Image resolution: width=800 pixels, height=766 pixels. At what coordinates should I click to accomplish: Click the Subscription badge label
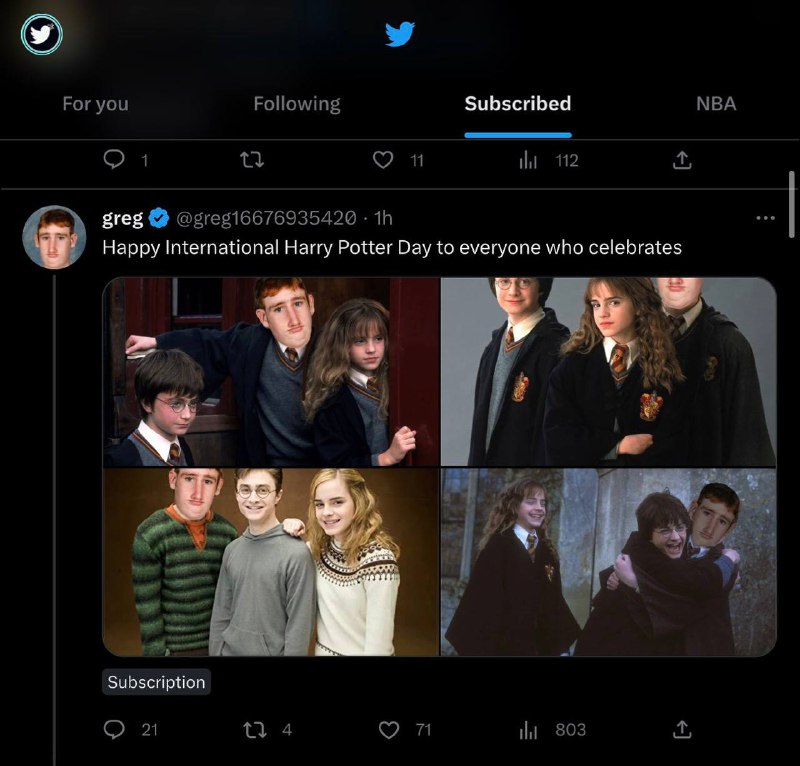[x=156, y=682]
